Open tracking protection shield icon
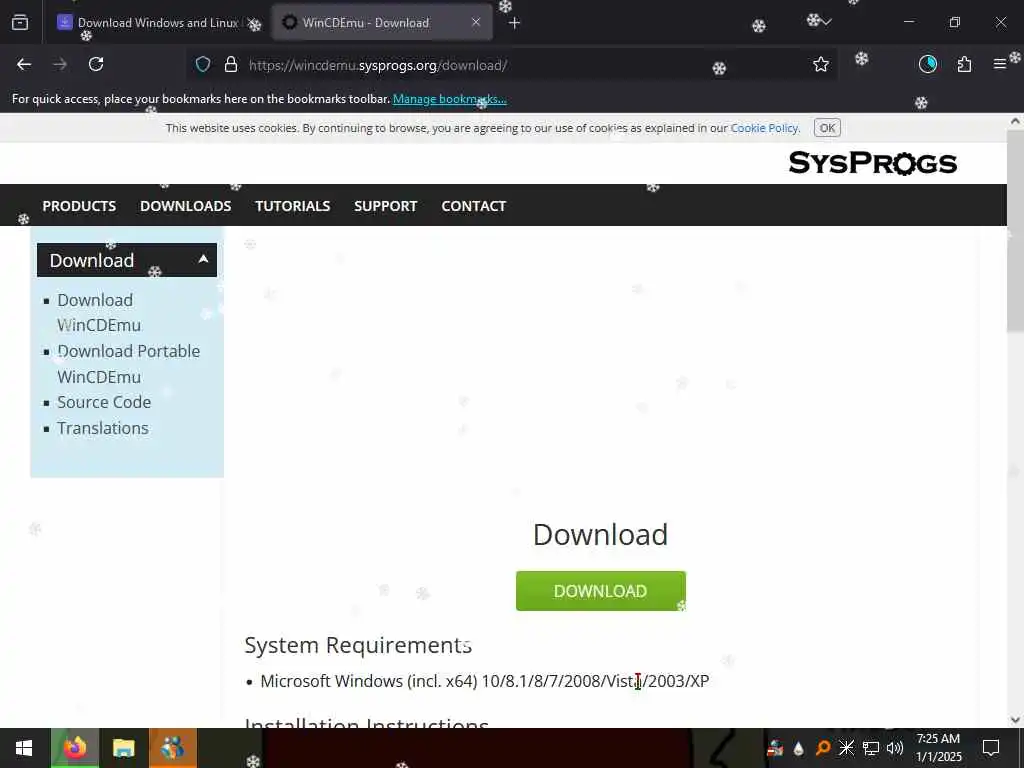This screenshot has width=1024, height=768. coord(203,65)
